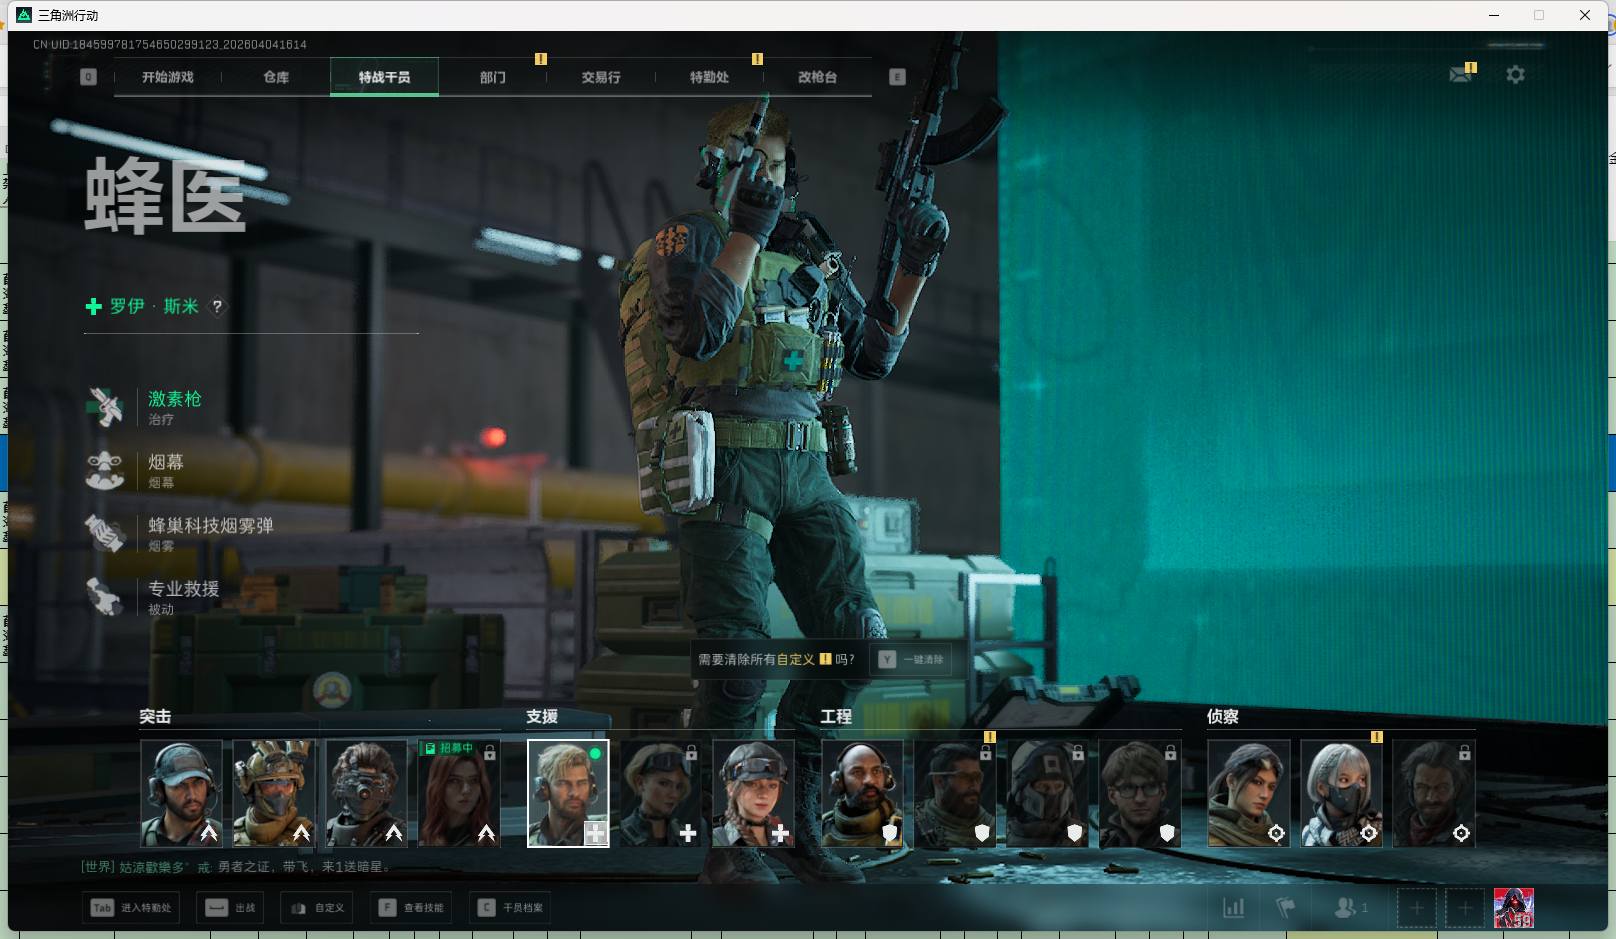Viewport: 1616px width, 939px height.
Task: Select the 激素枪 skill icon
Action: tap(105, 407)
